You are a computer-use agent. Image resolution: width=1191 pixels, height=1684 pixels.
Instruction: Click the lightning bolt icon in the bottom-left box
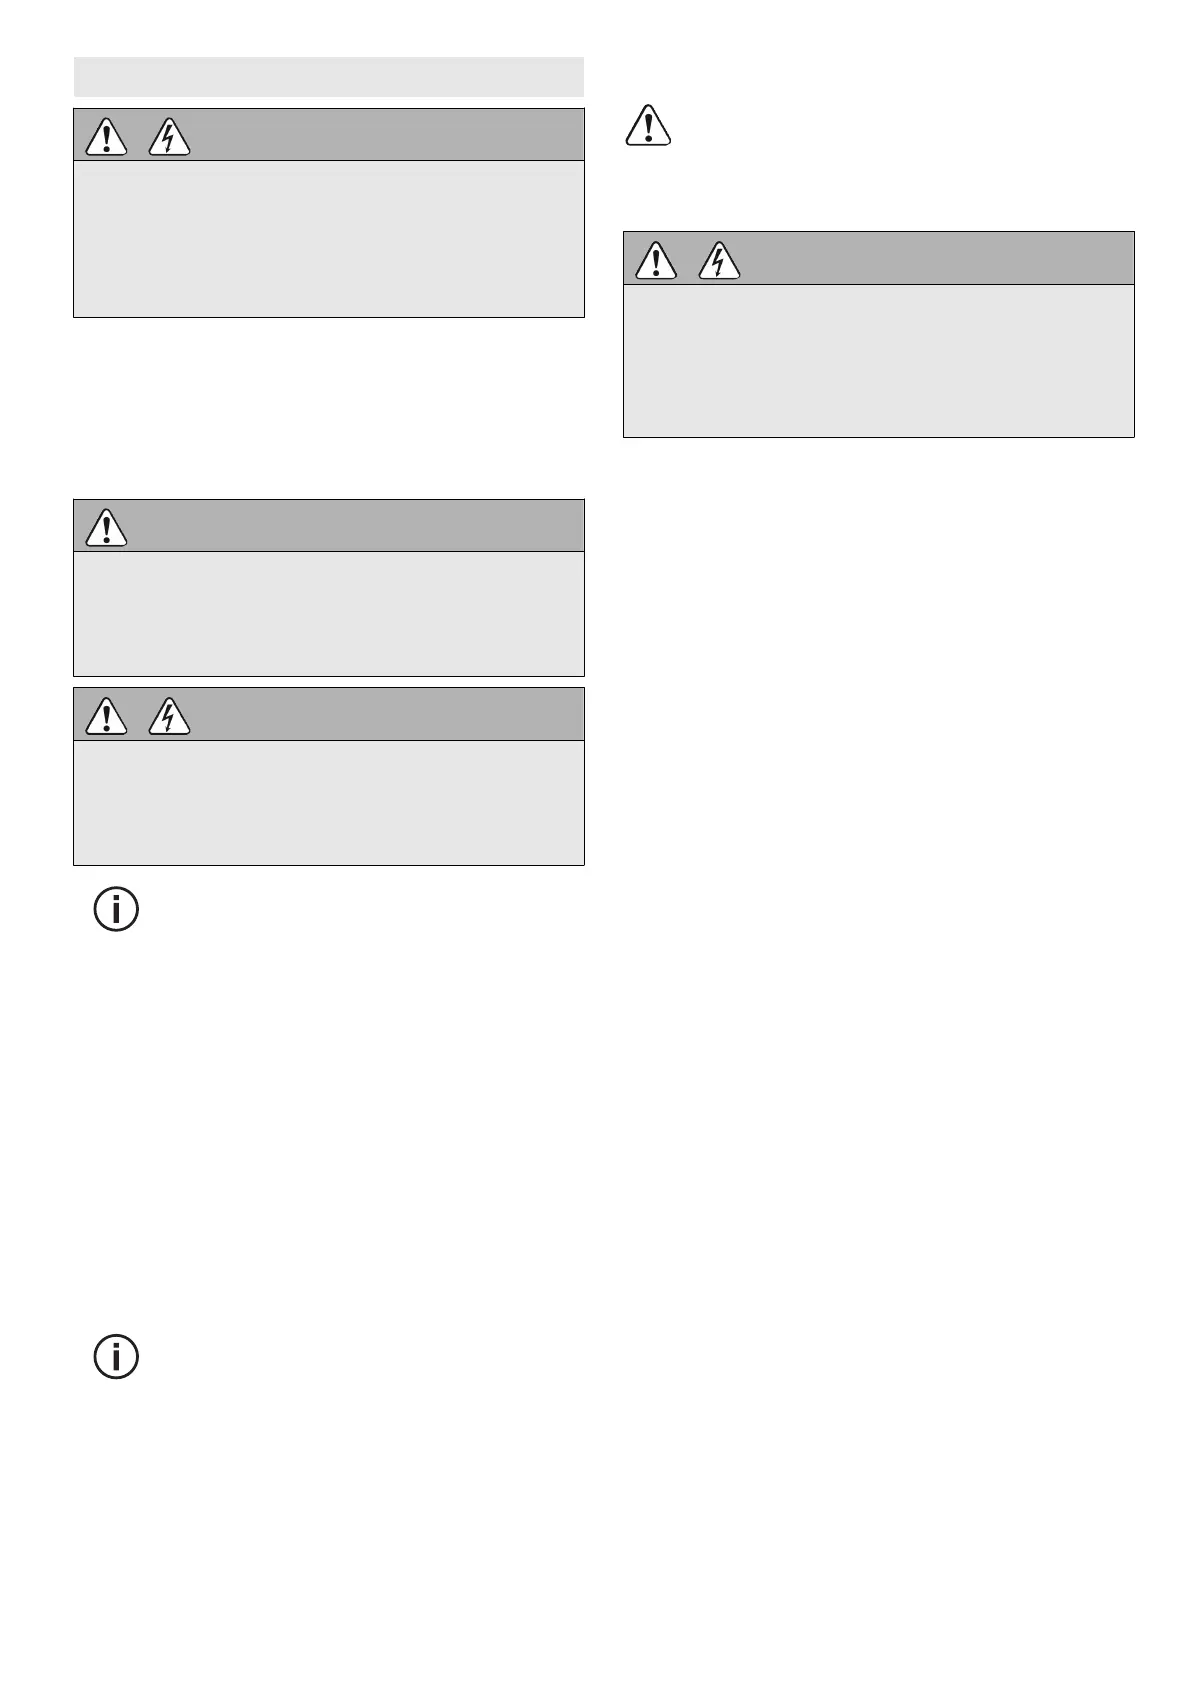169,716
